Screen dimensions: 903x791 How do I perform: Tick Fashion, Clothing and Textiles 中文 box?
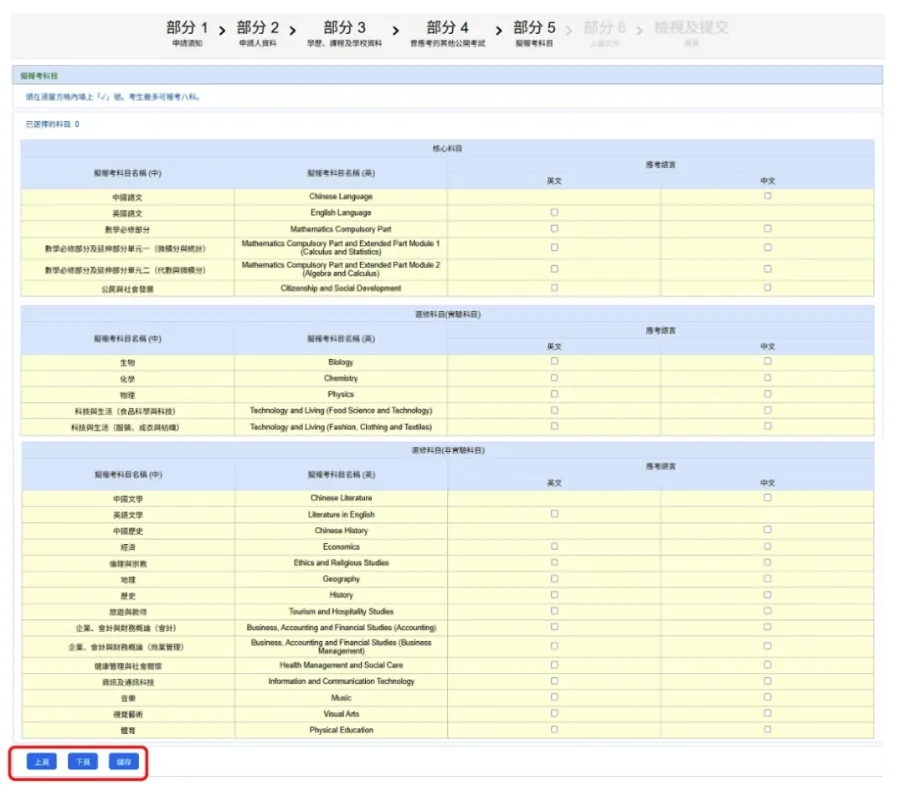coord(767,426)
